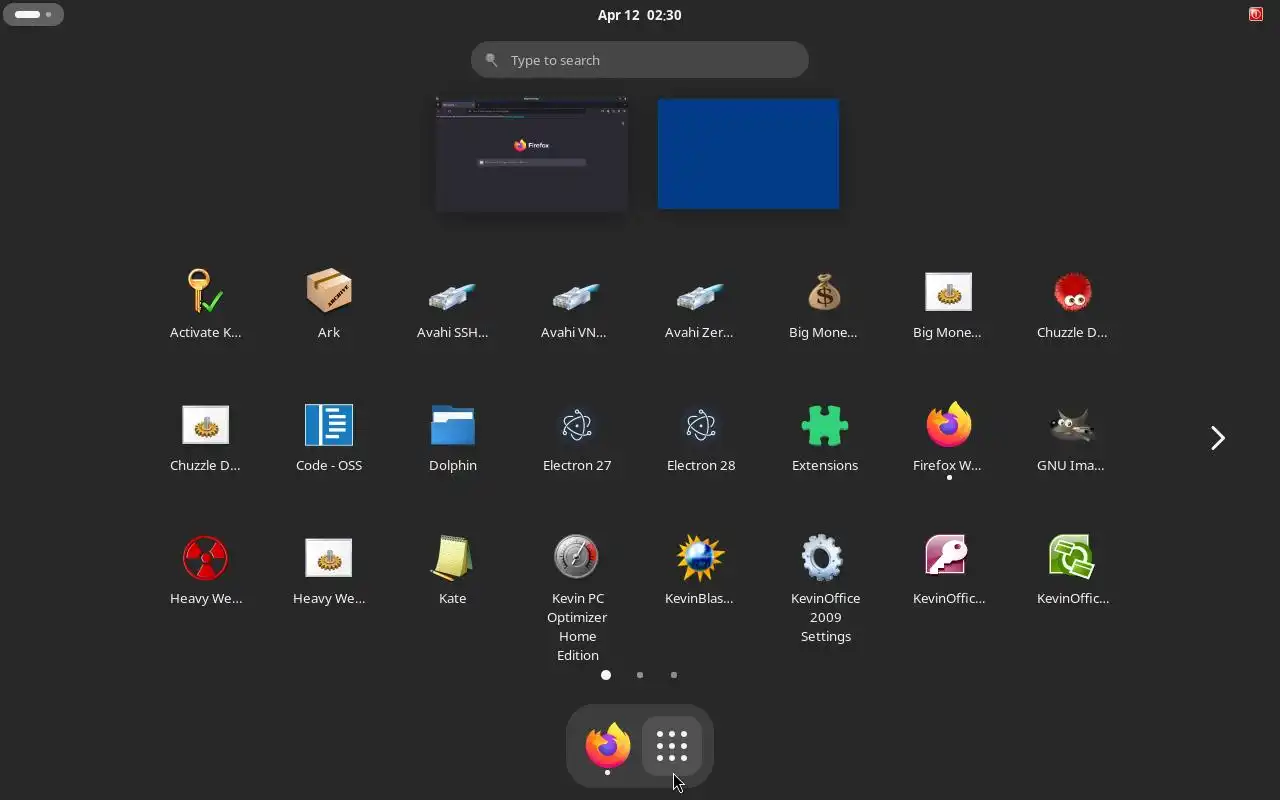Switch to the blue empty workspace thumbnail

[748, 154]
